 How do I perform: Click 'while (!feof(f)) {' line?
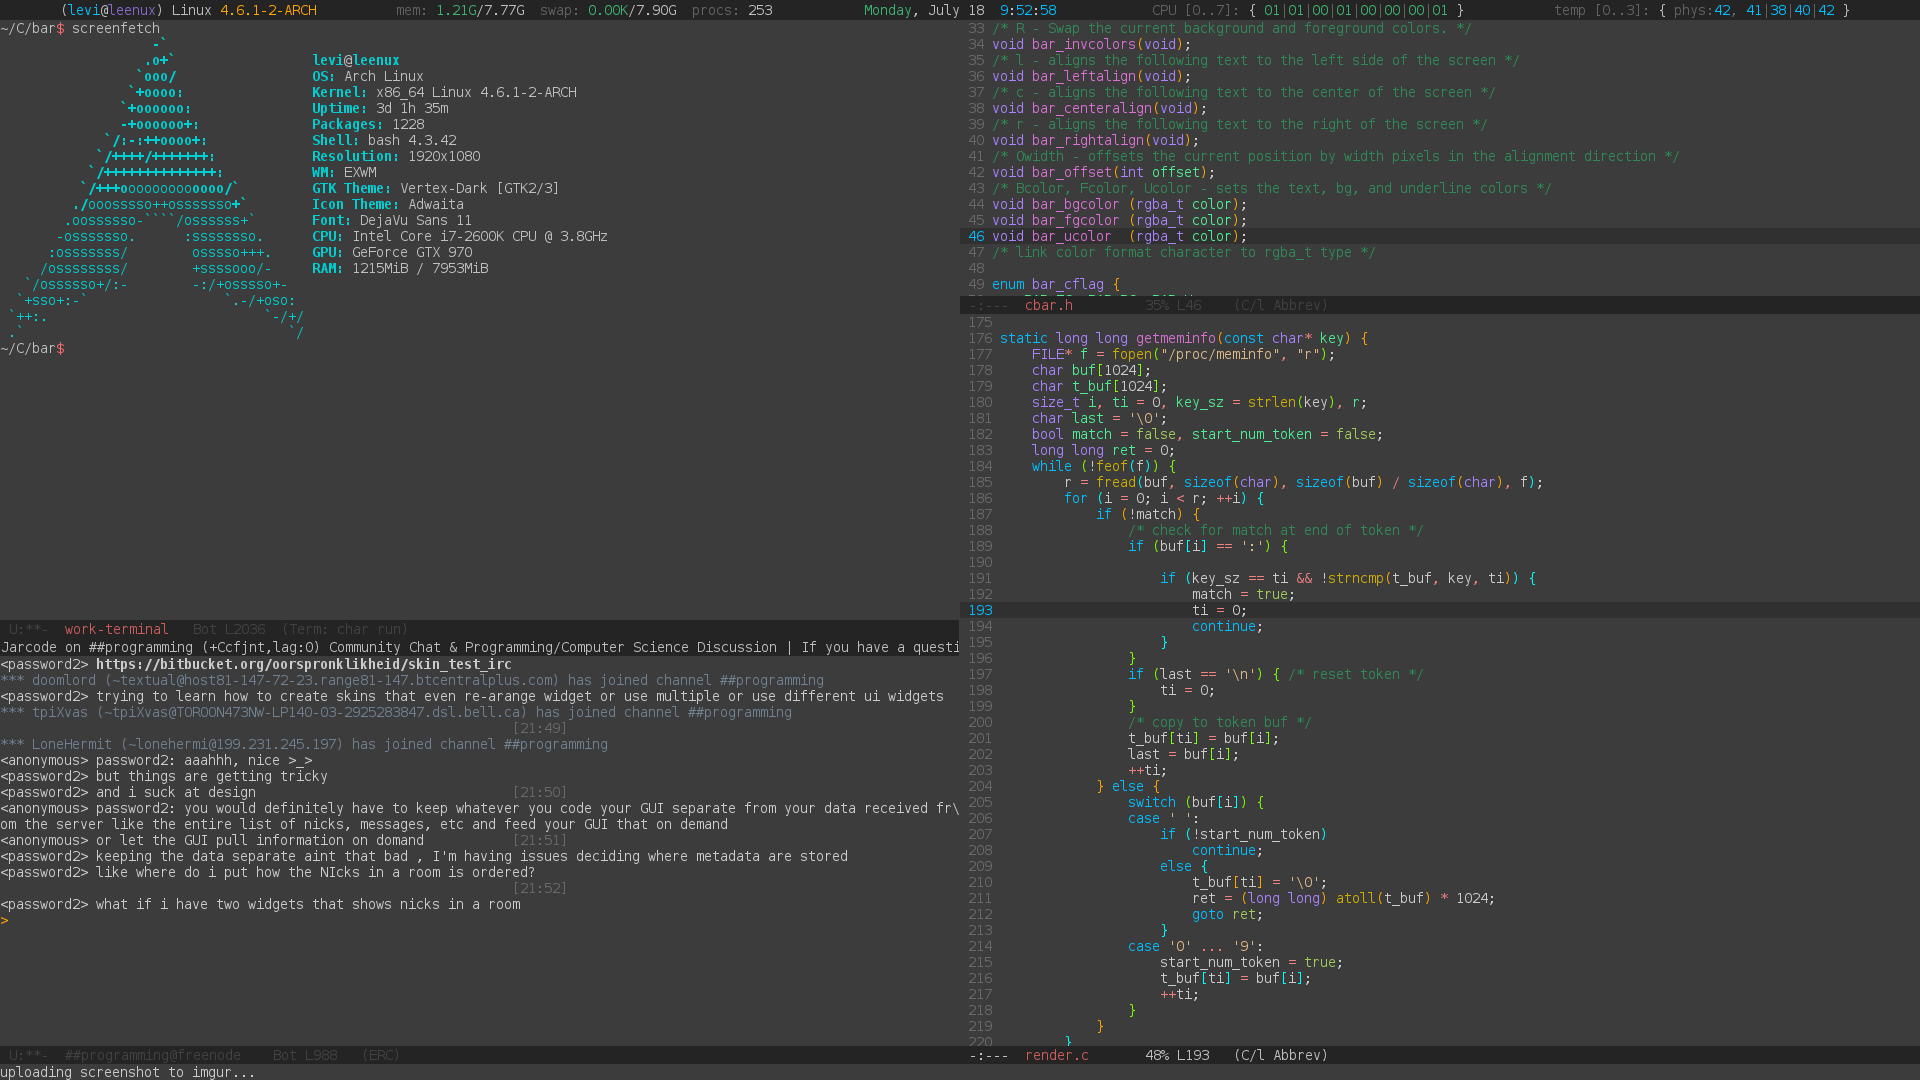1104,466
